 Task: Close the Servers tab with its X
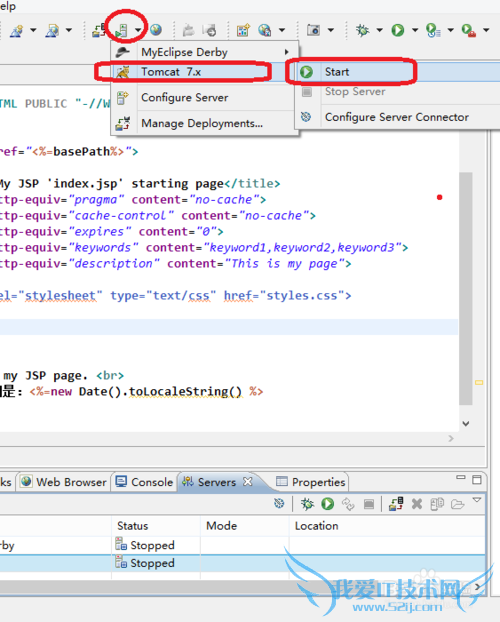click(248, 482)
